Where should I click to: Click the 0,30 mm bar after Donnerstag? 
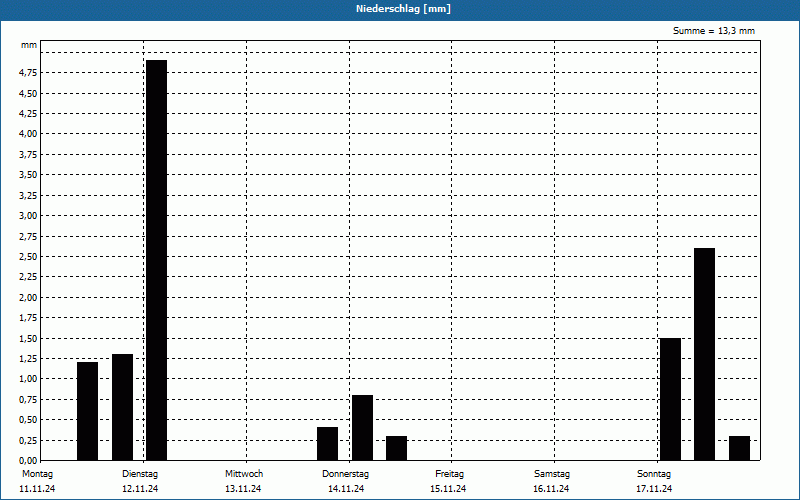tap(396, 448)
